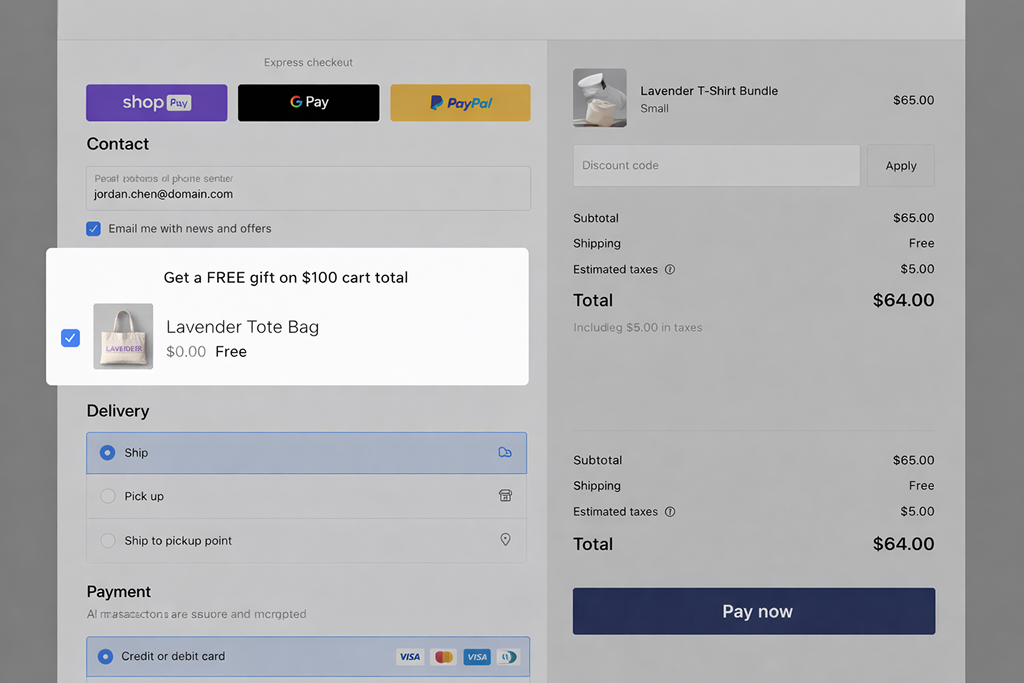1024x683 pixels.
Task: Select the Pick up delivery option
Action: coord(108,496)
